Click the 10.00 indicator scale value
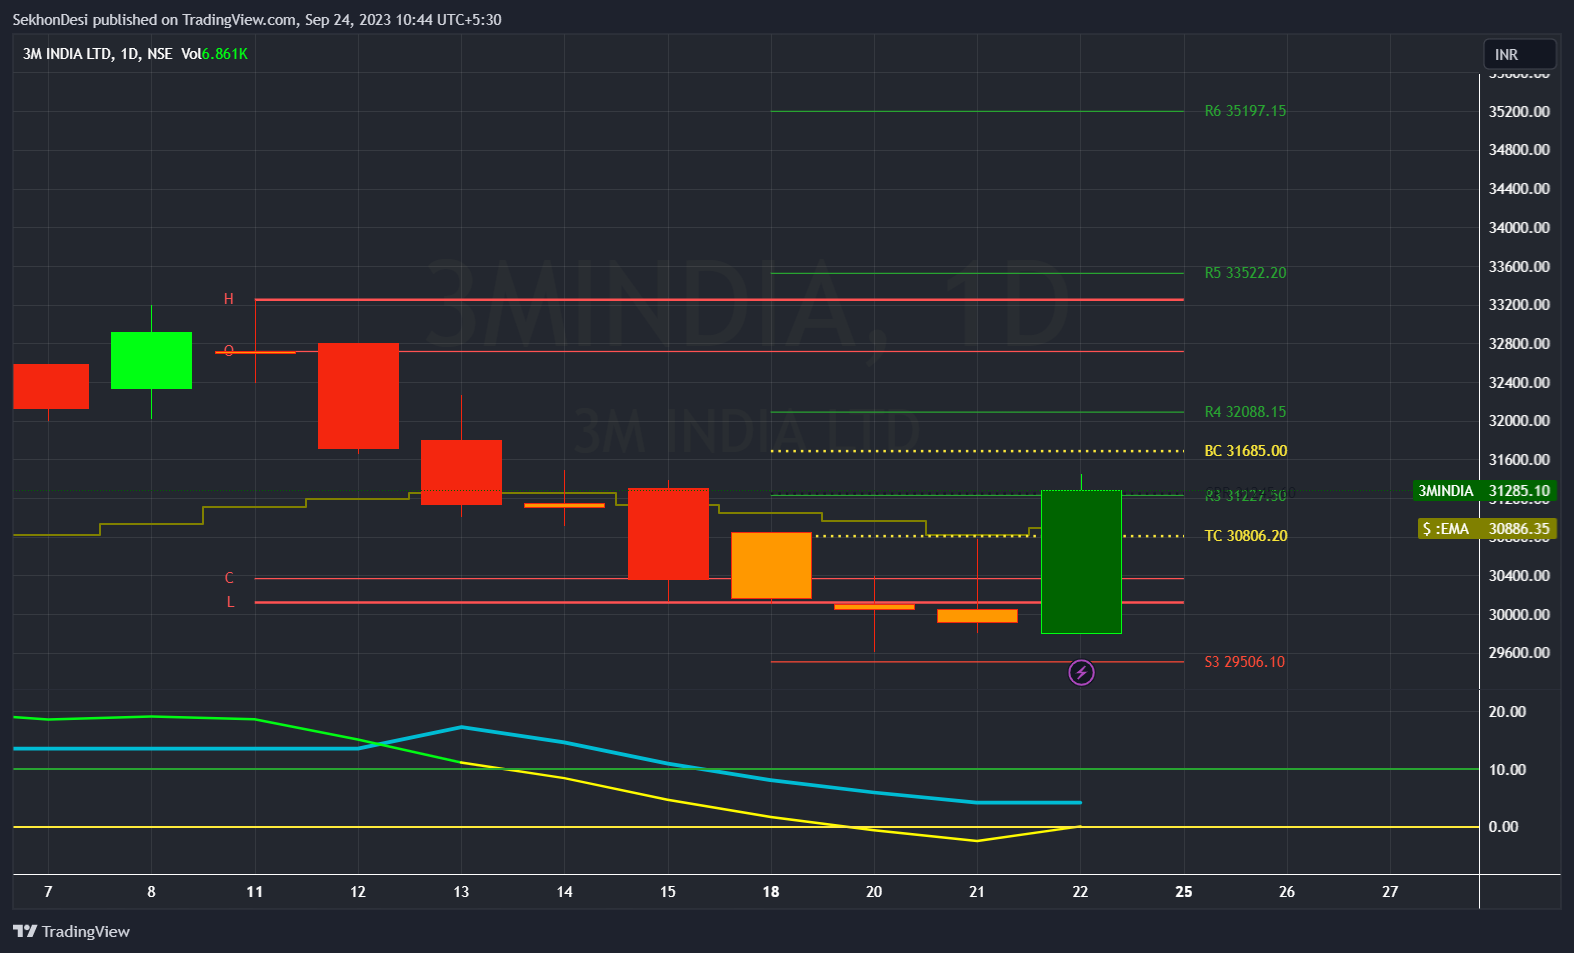This screenshot has width=1574, height=953. 1507,770
